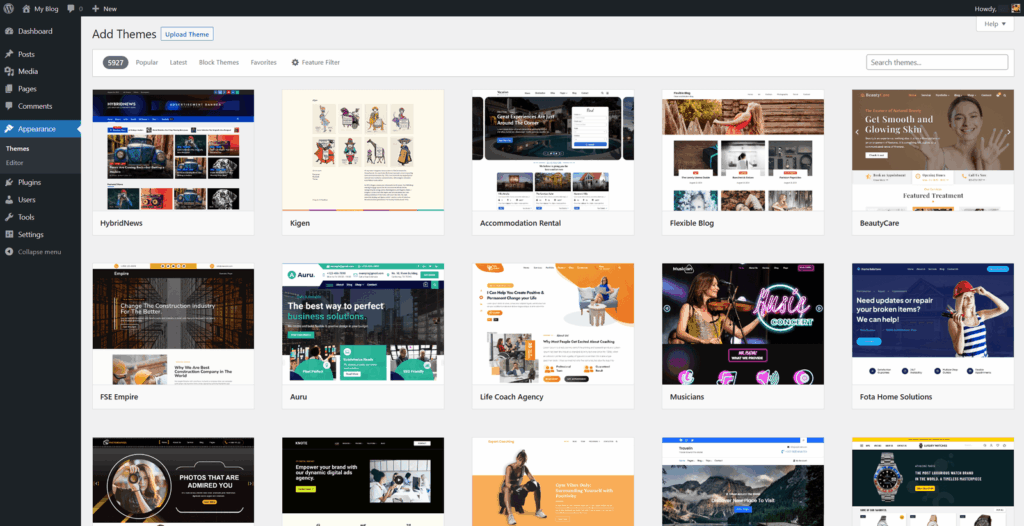The width and height of the screenshot is (1024, 526).
Task: Open Dashboard from the sidebar
Action: 34,31
